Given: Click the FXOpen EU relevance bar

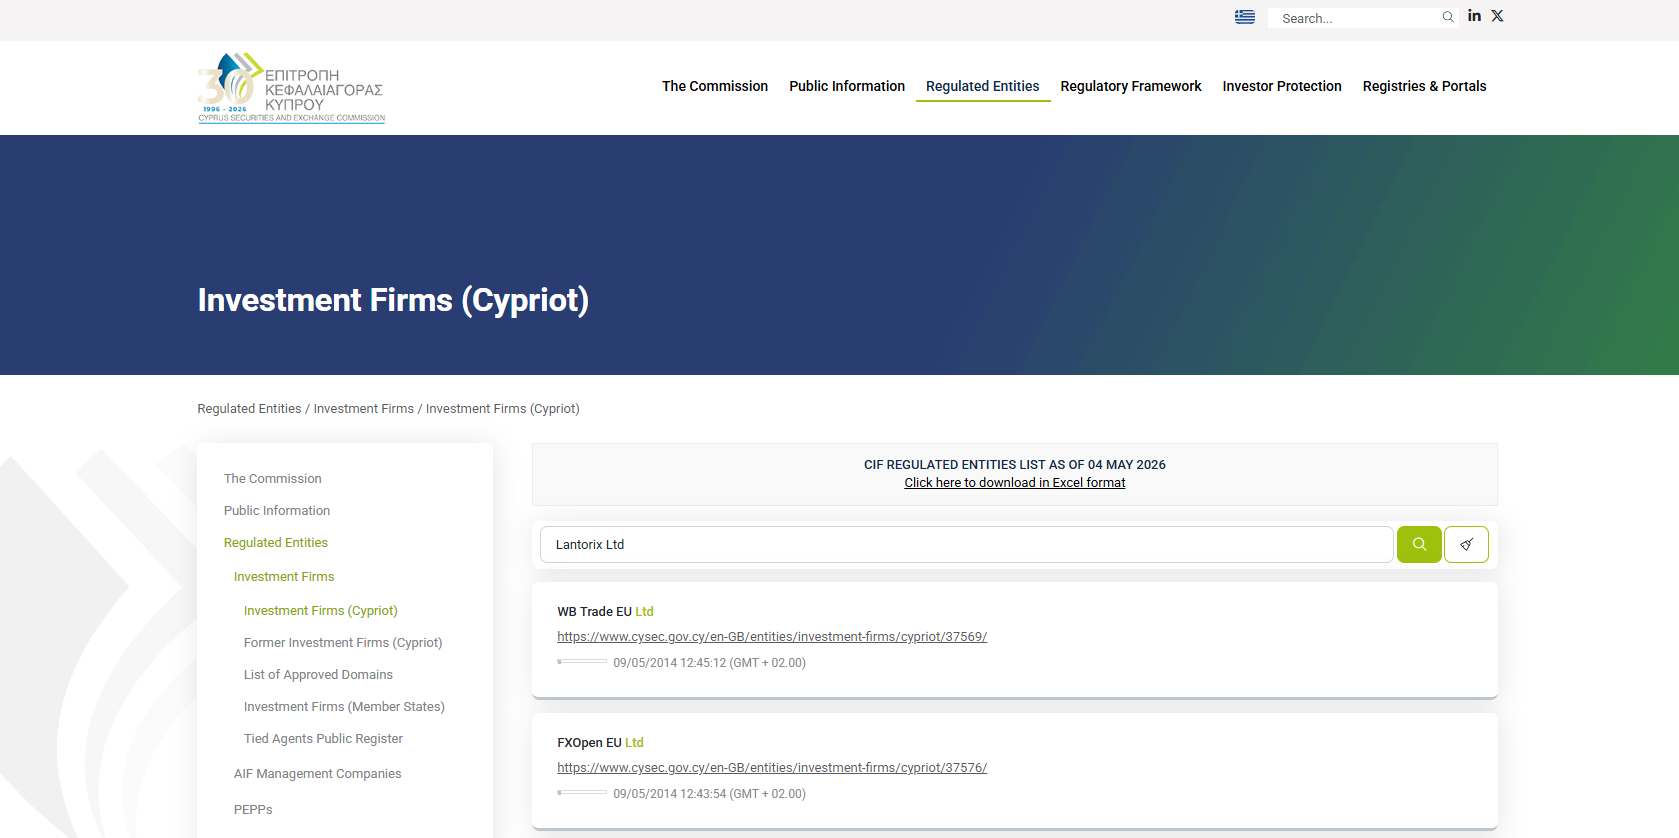Looking at the screenshot, I should pyautogui.click(x=582, y=793).
